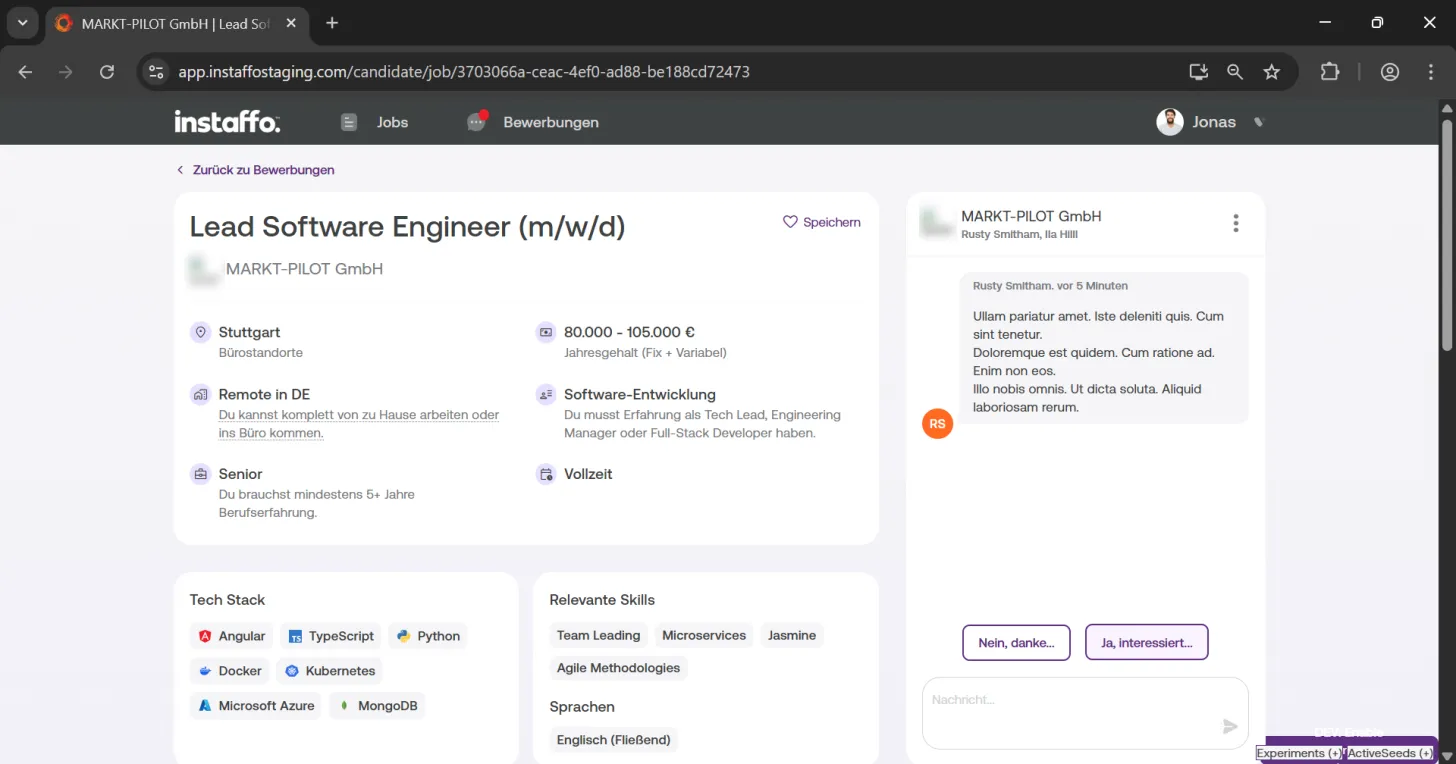Viewport: 1456px width, 764px height.
Task: Select the Docker tech stack chip
Action: (x=230, y=671)
